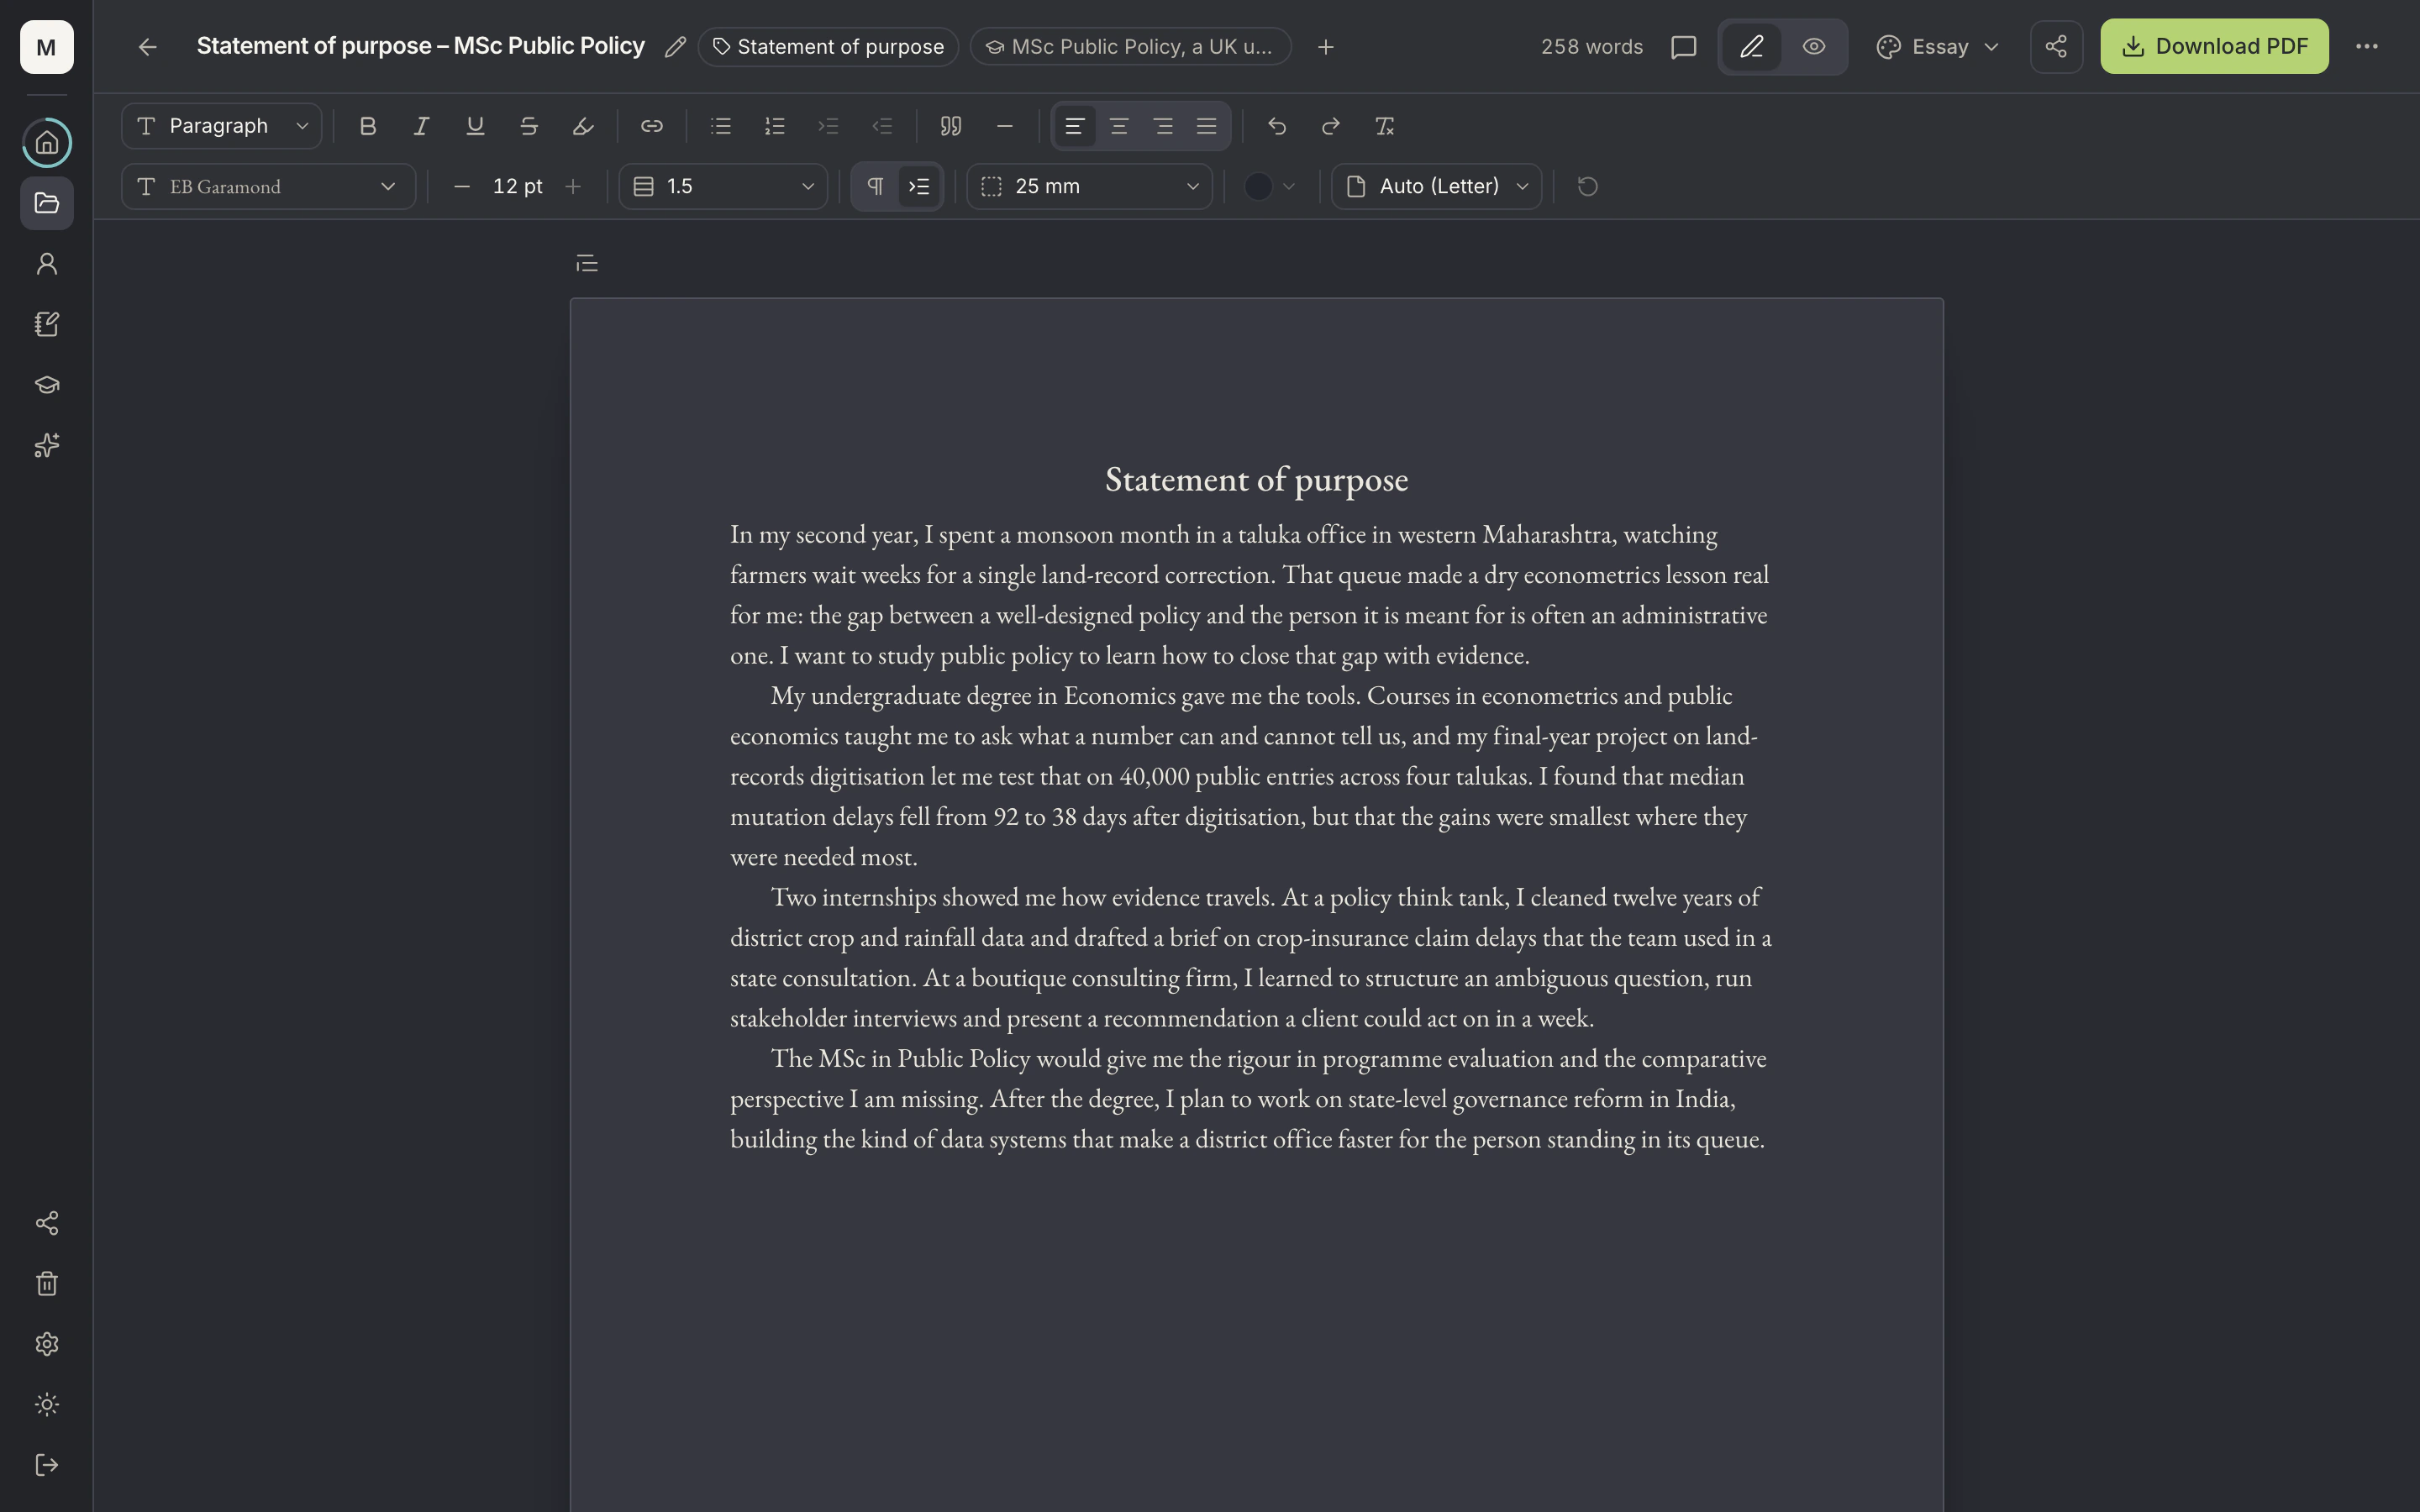This screenshot has height=1512, width=2420.
Task: Click the dark text color swatch
Action: pyautogui.click(x=1258, y=187)
